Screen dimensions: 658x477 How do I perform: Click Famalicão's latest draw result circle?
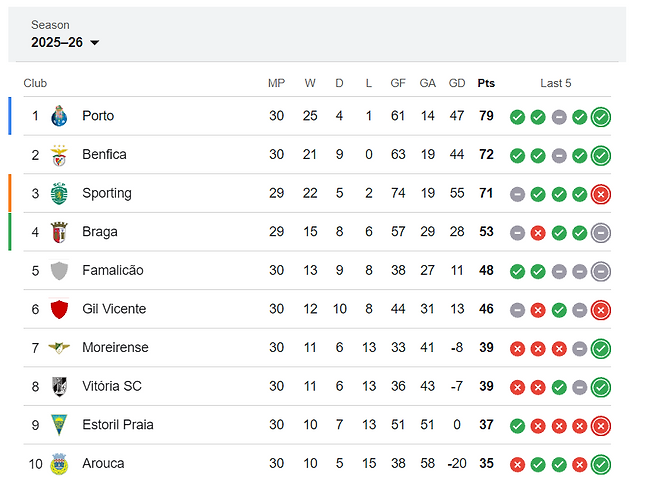coord(601,271)
